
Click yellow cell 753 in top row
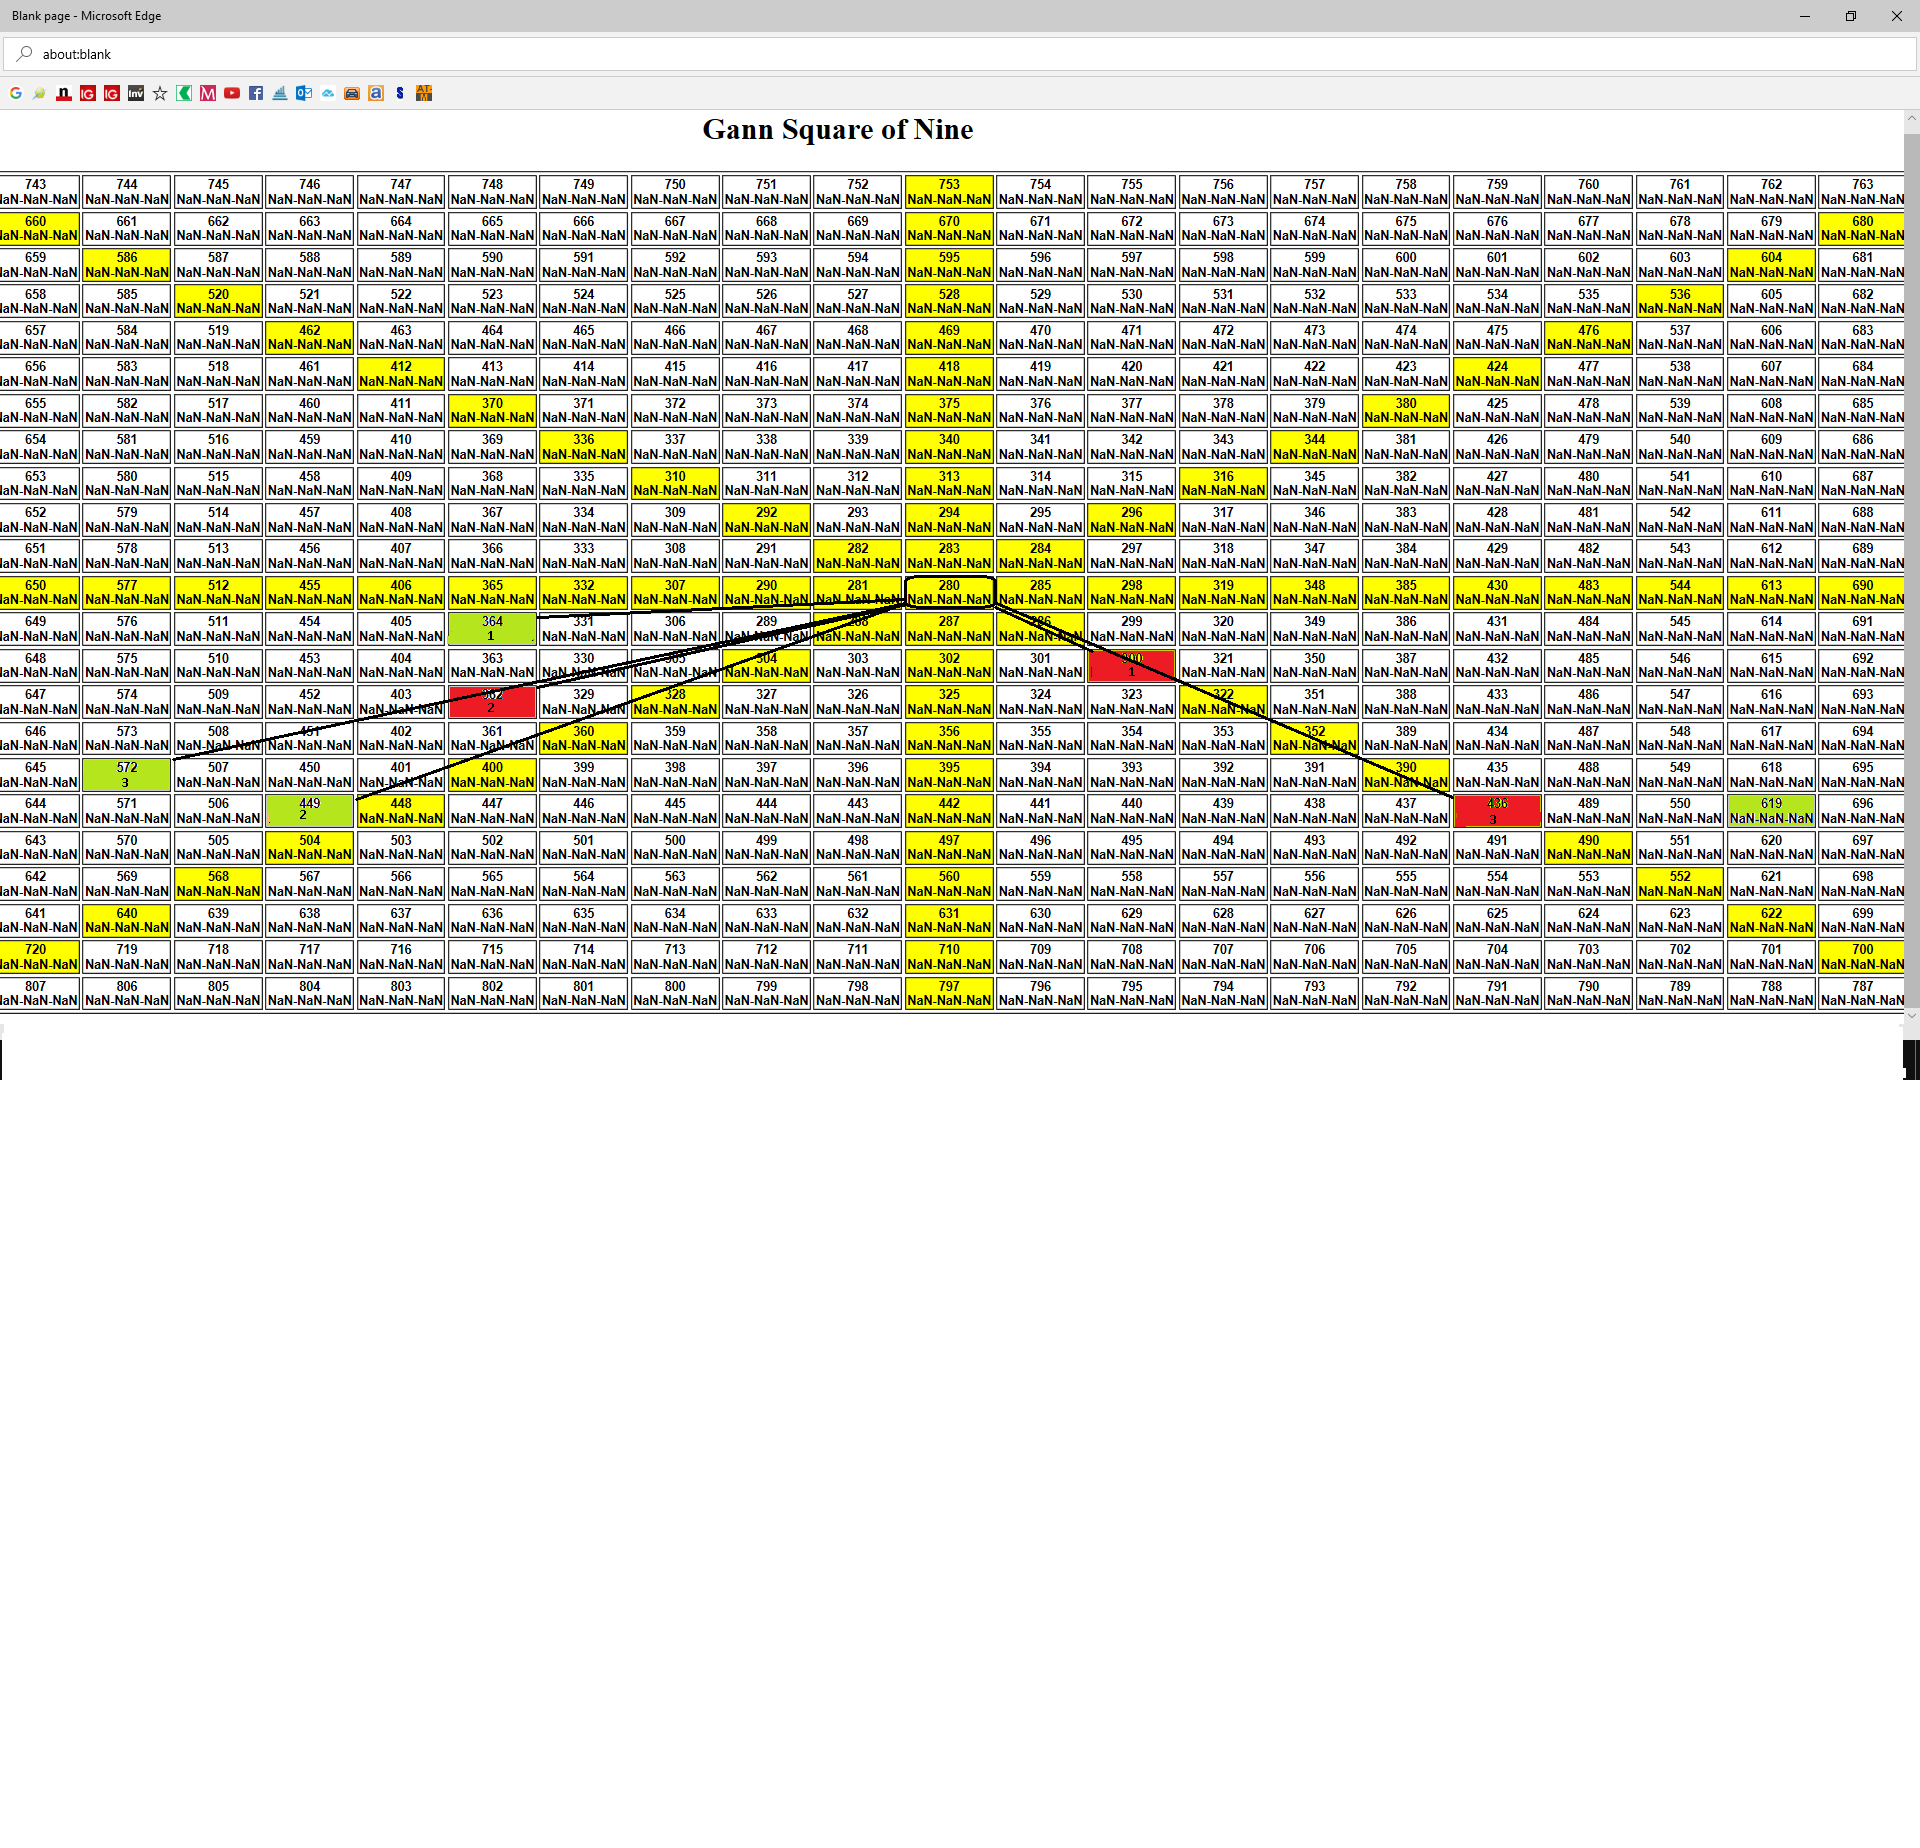point(949,191)
